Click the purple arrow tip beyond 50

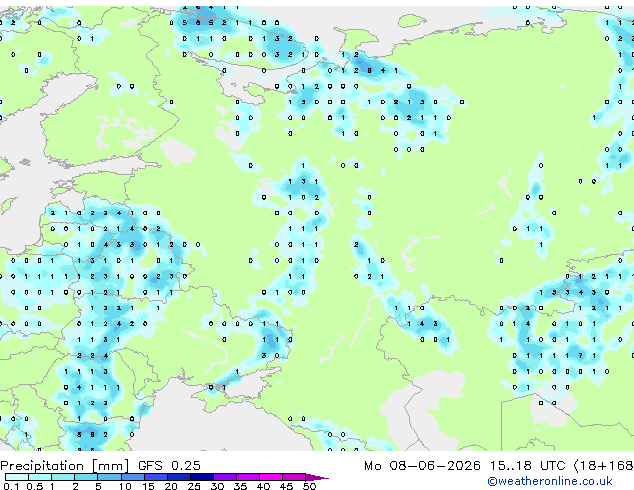click(317, 477)
